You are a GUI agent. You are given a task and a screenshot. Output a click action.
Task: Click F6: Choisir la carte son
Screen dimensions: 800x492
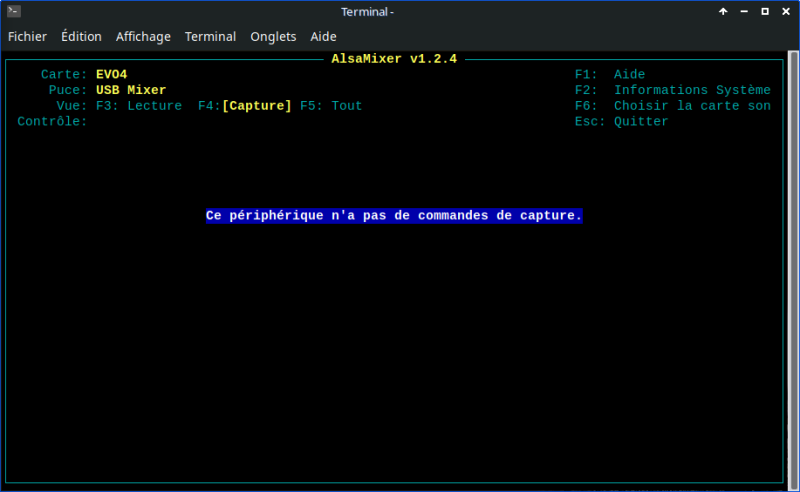pyautogui.click(x=672, y=106)
